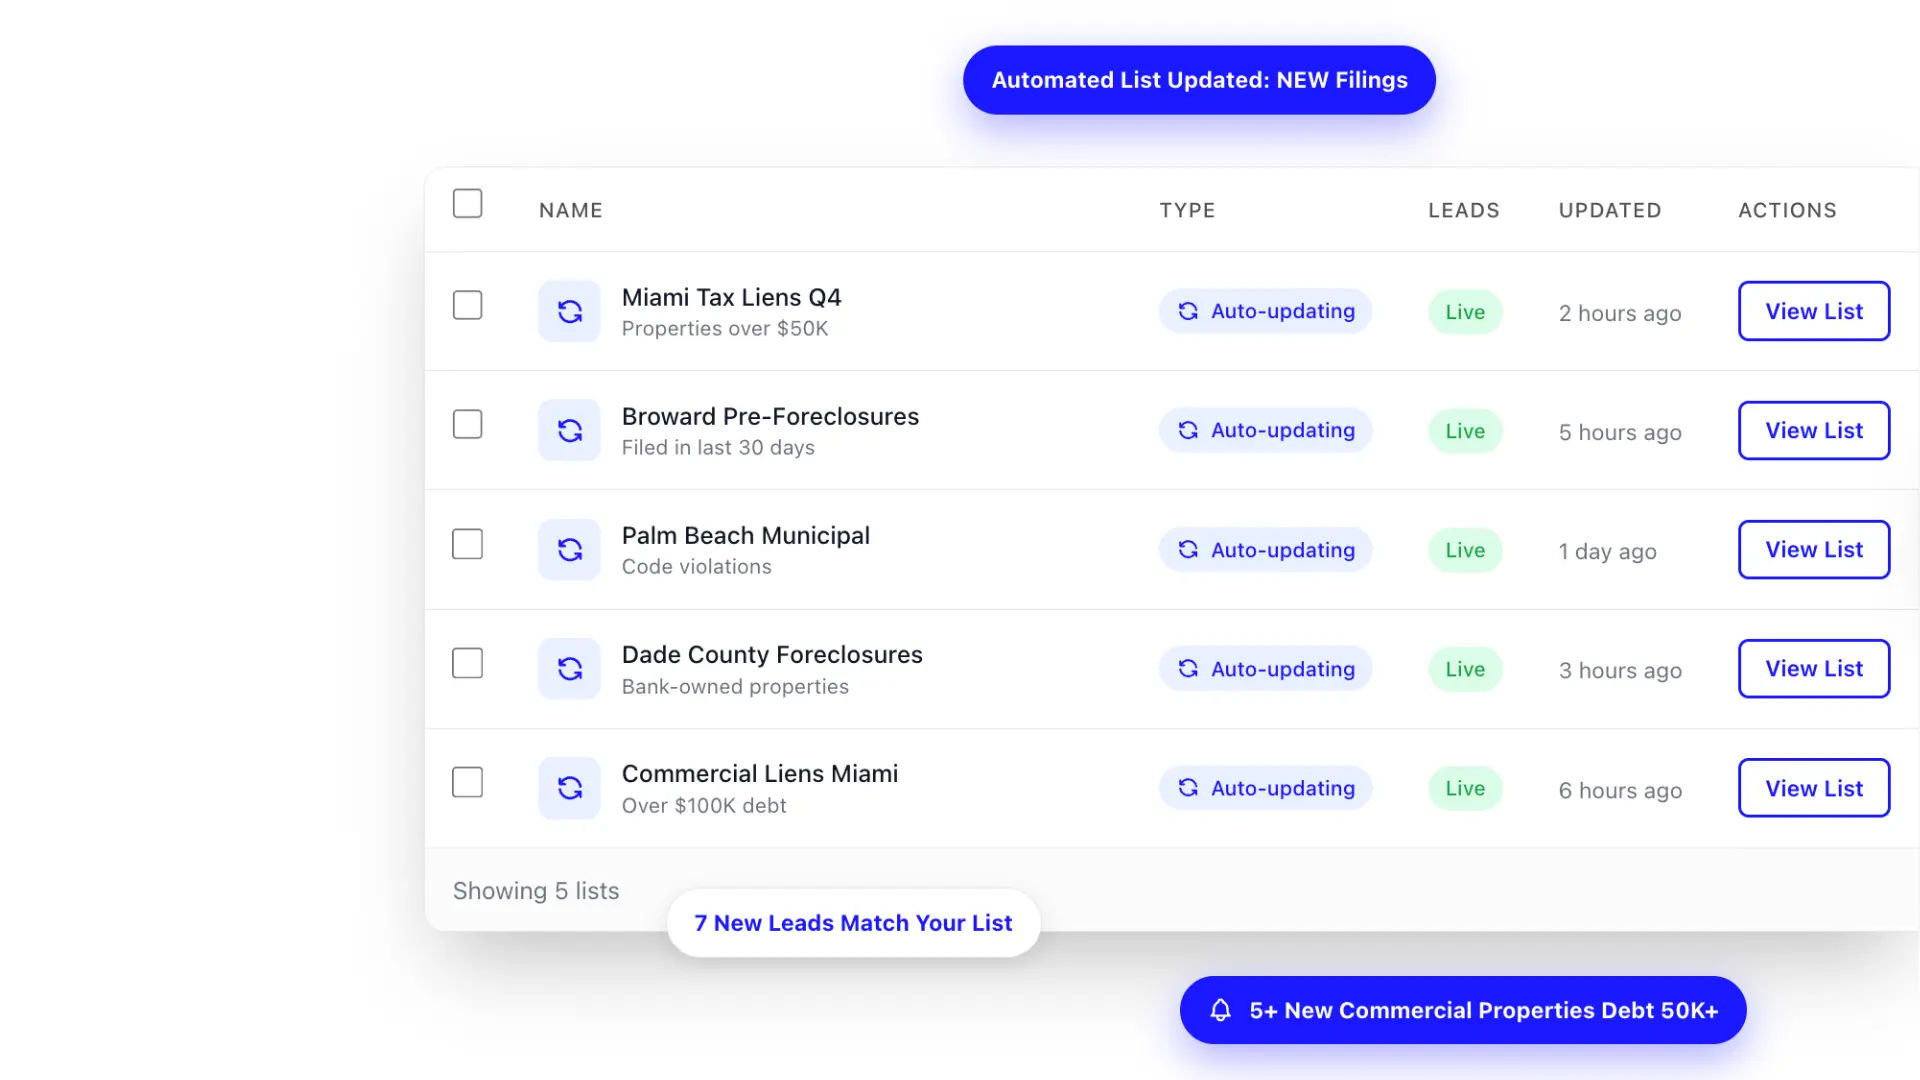Select the checkbox next to Commercial Liens Miami

tap(467, 782)
